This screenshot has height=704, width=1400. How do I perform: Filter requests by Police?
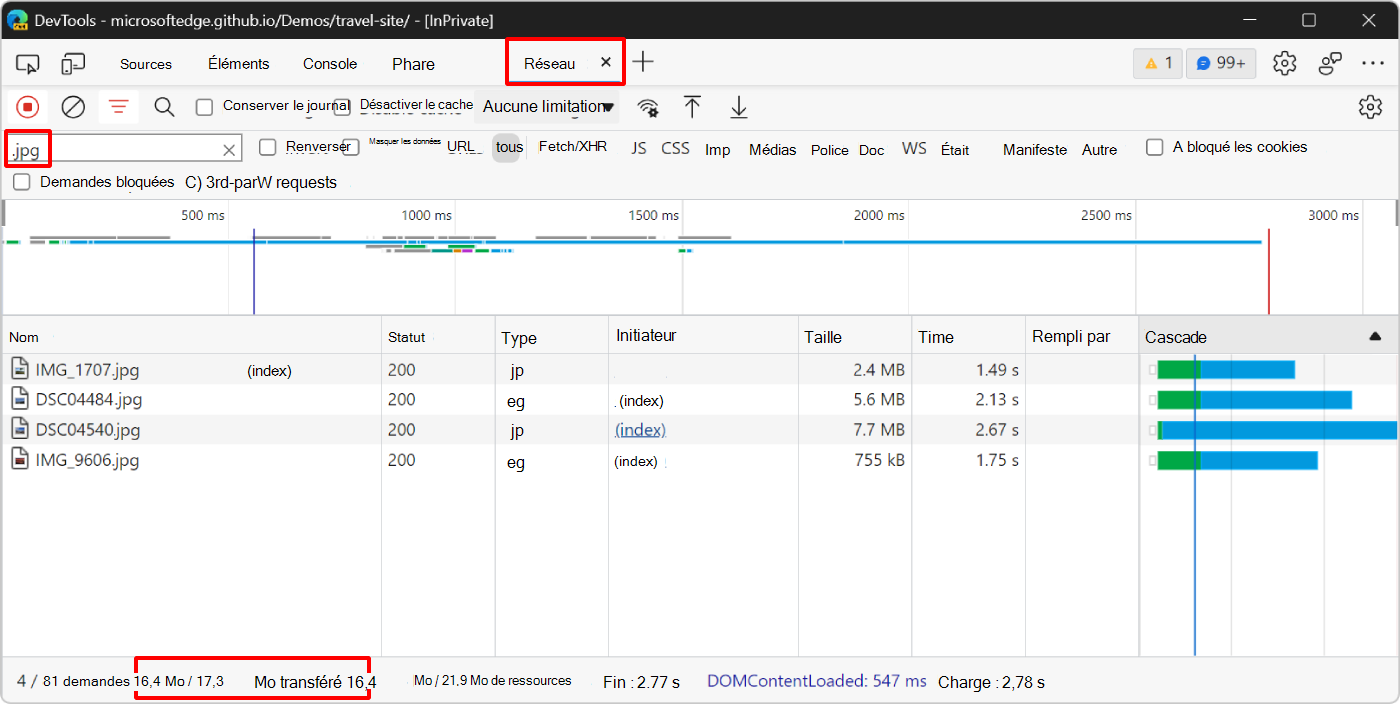[829, 150]
